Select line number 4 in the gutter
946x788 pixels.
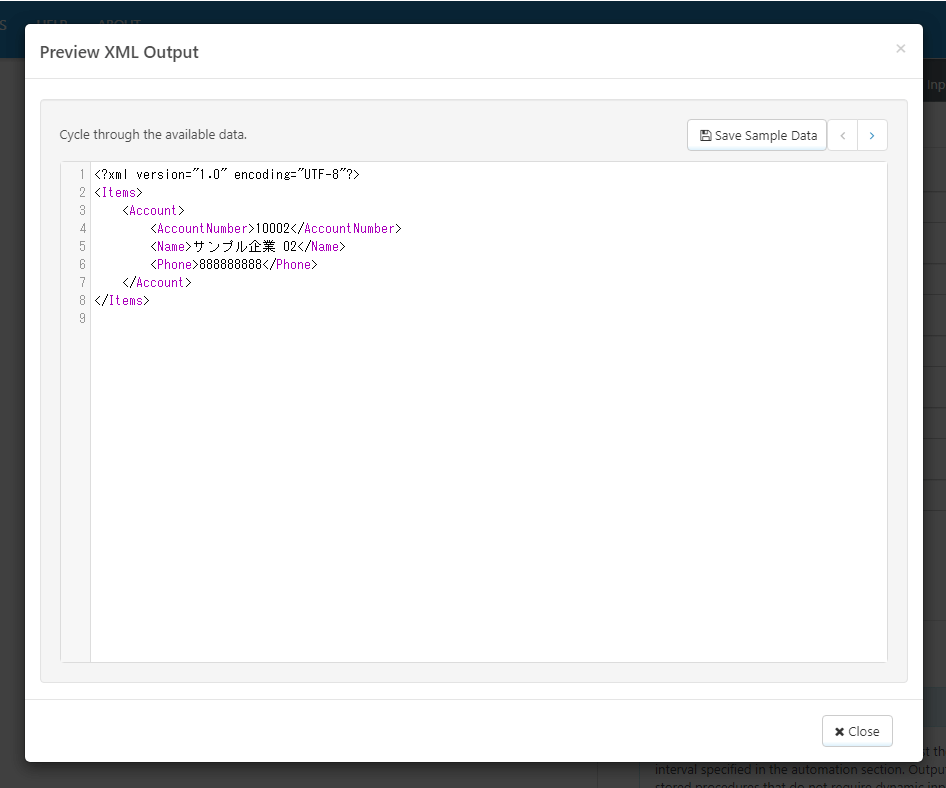click(x=81, y=228)
